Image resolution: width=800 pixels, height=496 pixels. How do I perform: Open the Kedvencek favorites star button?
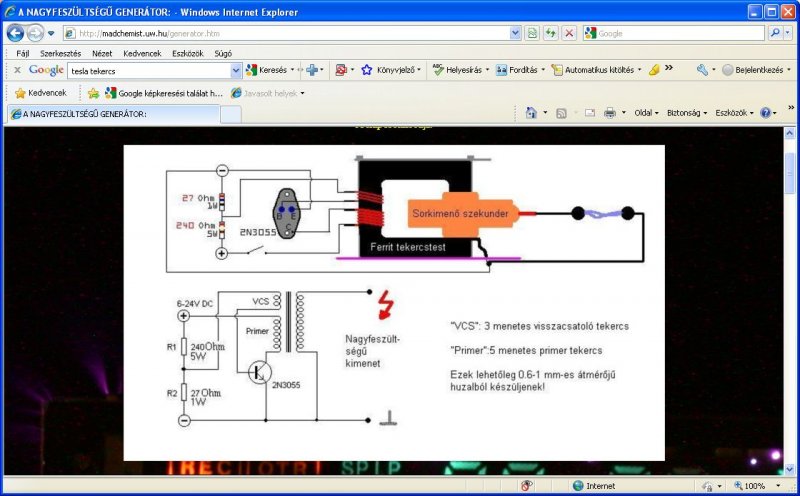41,93
